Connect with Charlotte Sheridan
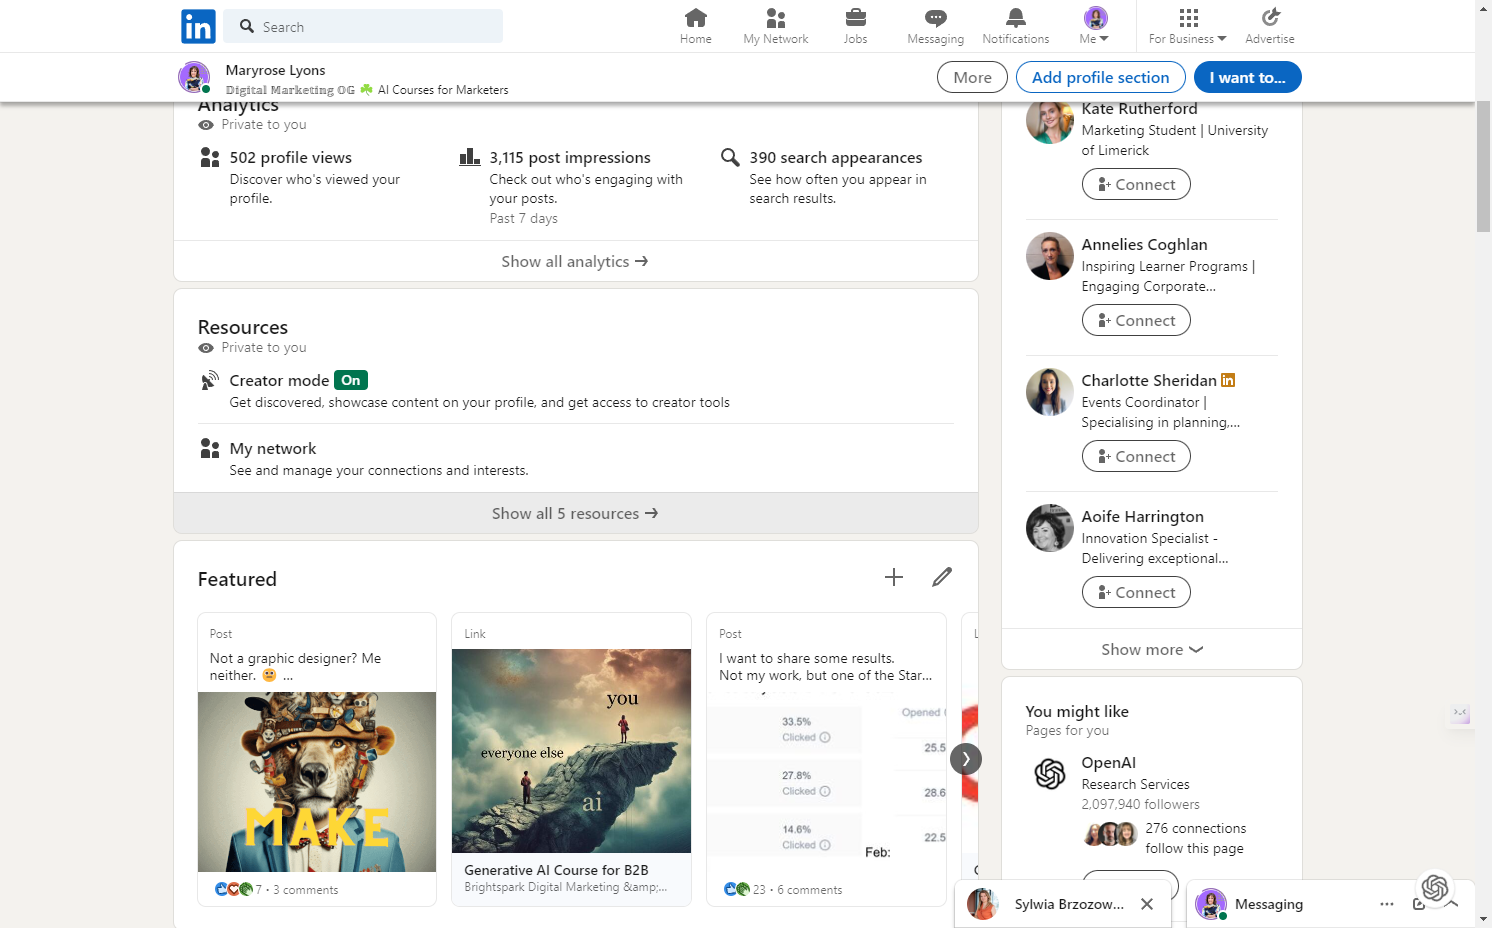 point(1136,456)
